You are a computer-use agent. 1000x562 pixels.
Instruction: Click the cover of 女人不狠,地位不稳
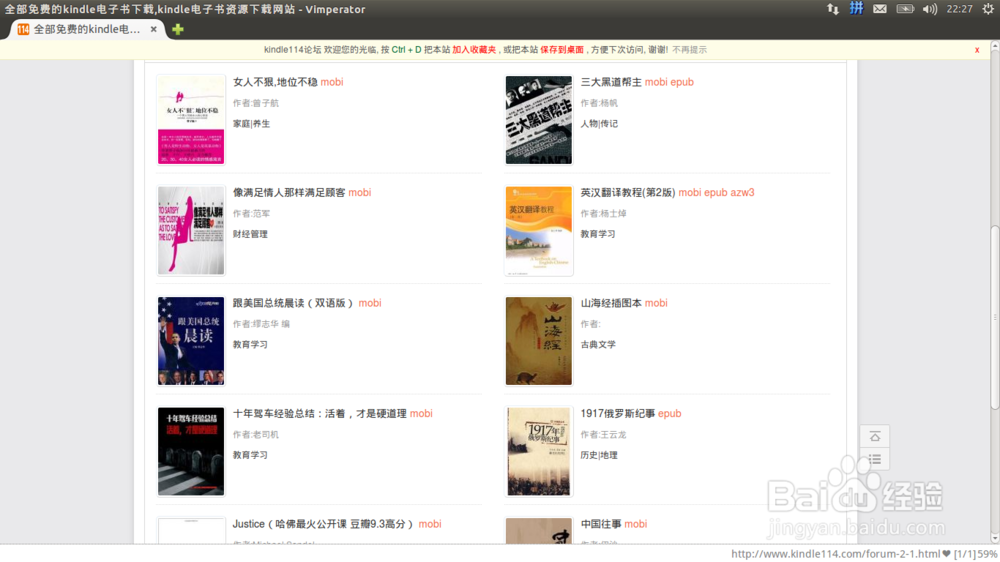click(191, 120)
